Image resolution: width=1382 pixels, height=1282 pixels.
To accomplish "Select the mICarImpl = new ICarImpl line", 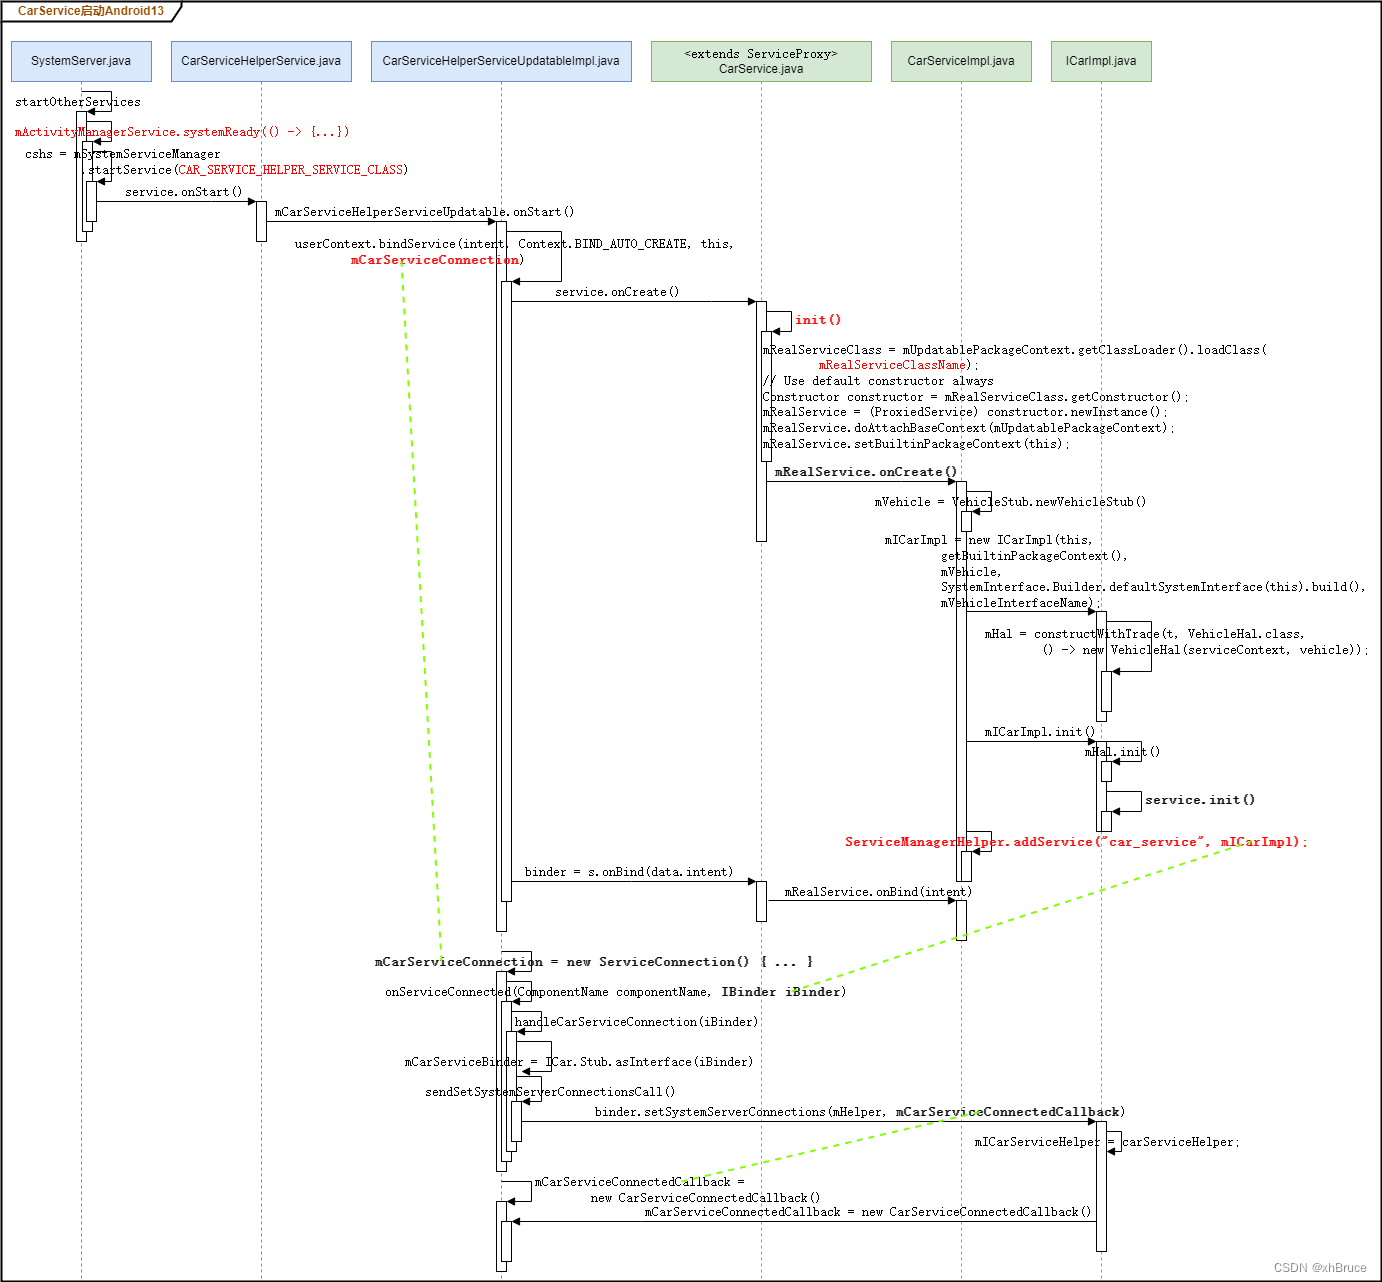I will pyautogui.click(x=988, y=540).
